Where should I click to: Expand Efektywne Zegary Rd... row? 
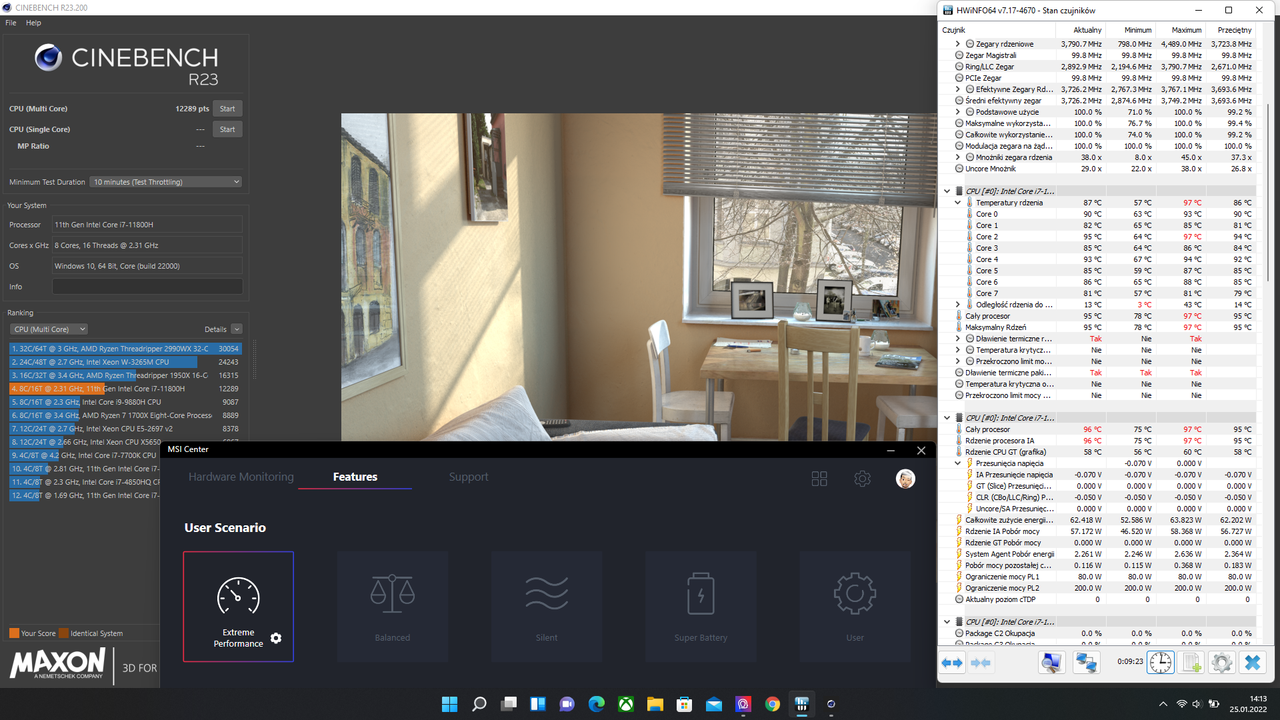point(958,89)
